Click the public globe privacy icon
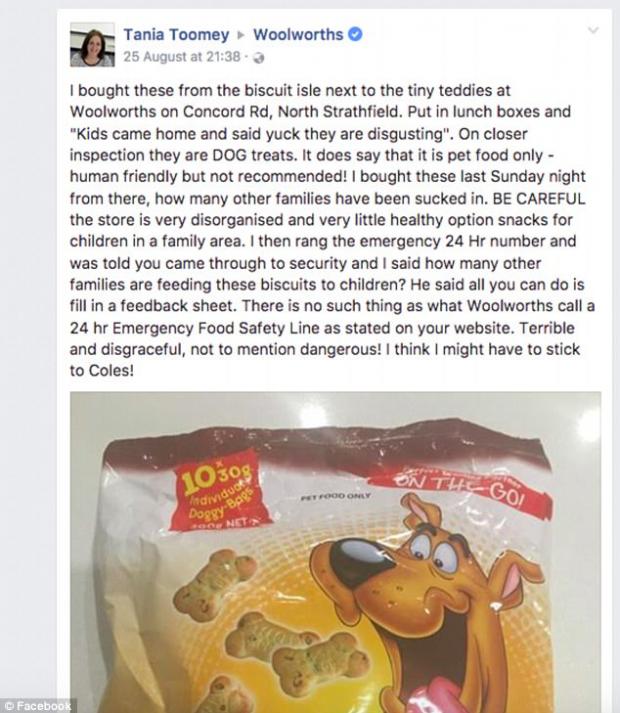Image resolution: width=620 pixels, height=713 pixels. pyautogui.click(x=258, y=58)
